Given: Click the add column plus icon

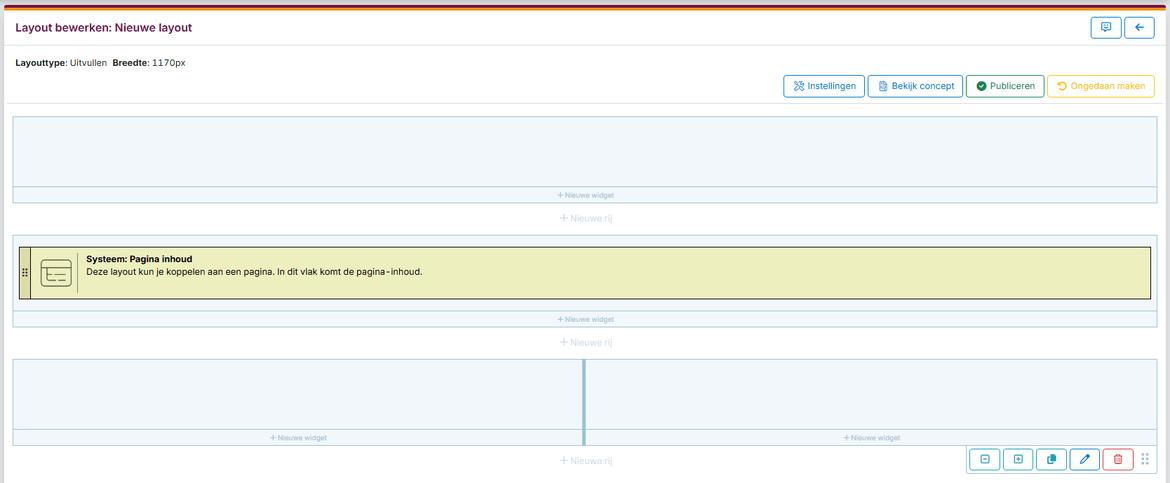Looking at the screenshot, I should (1018, 459).
